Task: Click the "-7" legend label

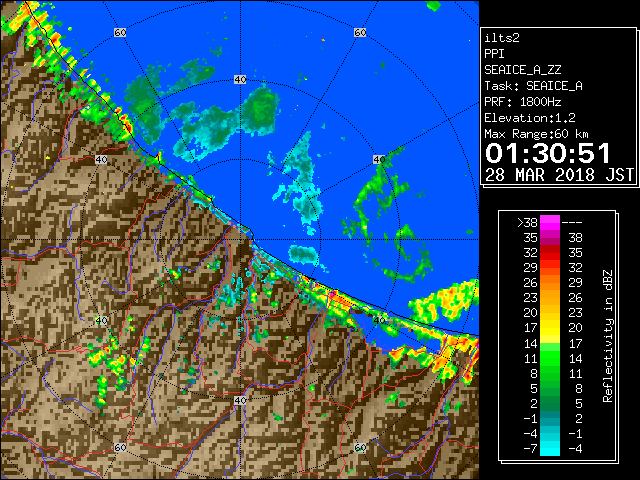Action: pyautogui.click(x=530, y=449)
